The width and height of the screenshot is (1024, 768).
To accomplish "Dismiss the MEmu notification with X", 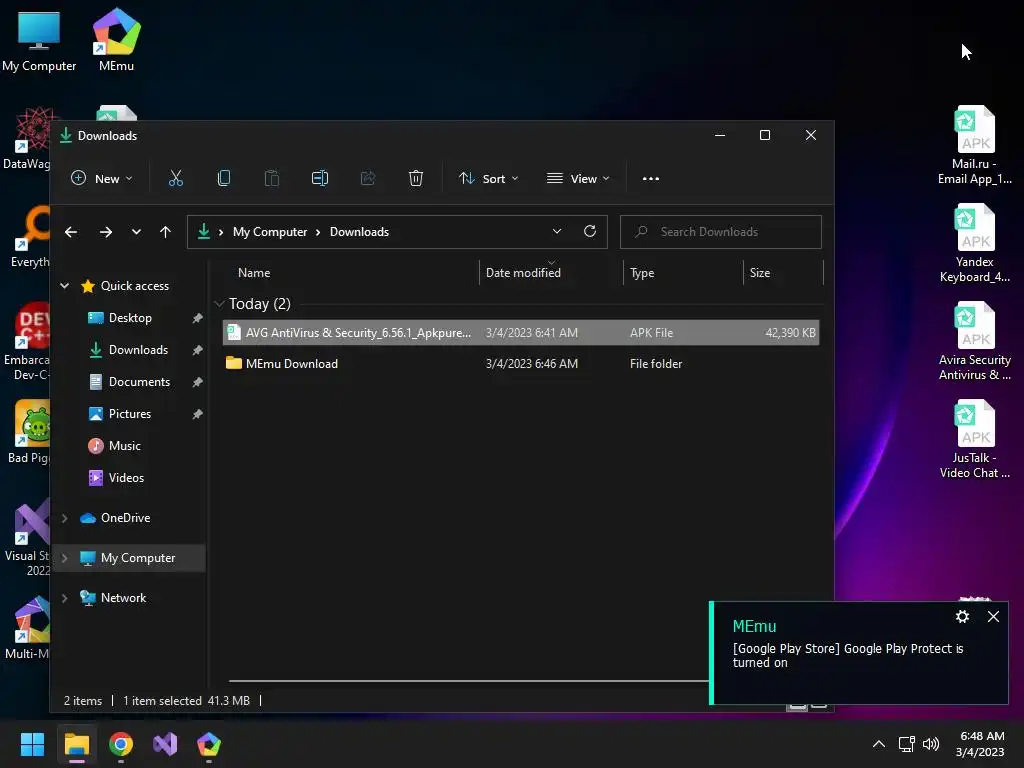I will pos(993,616).
